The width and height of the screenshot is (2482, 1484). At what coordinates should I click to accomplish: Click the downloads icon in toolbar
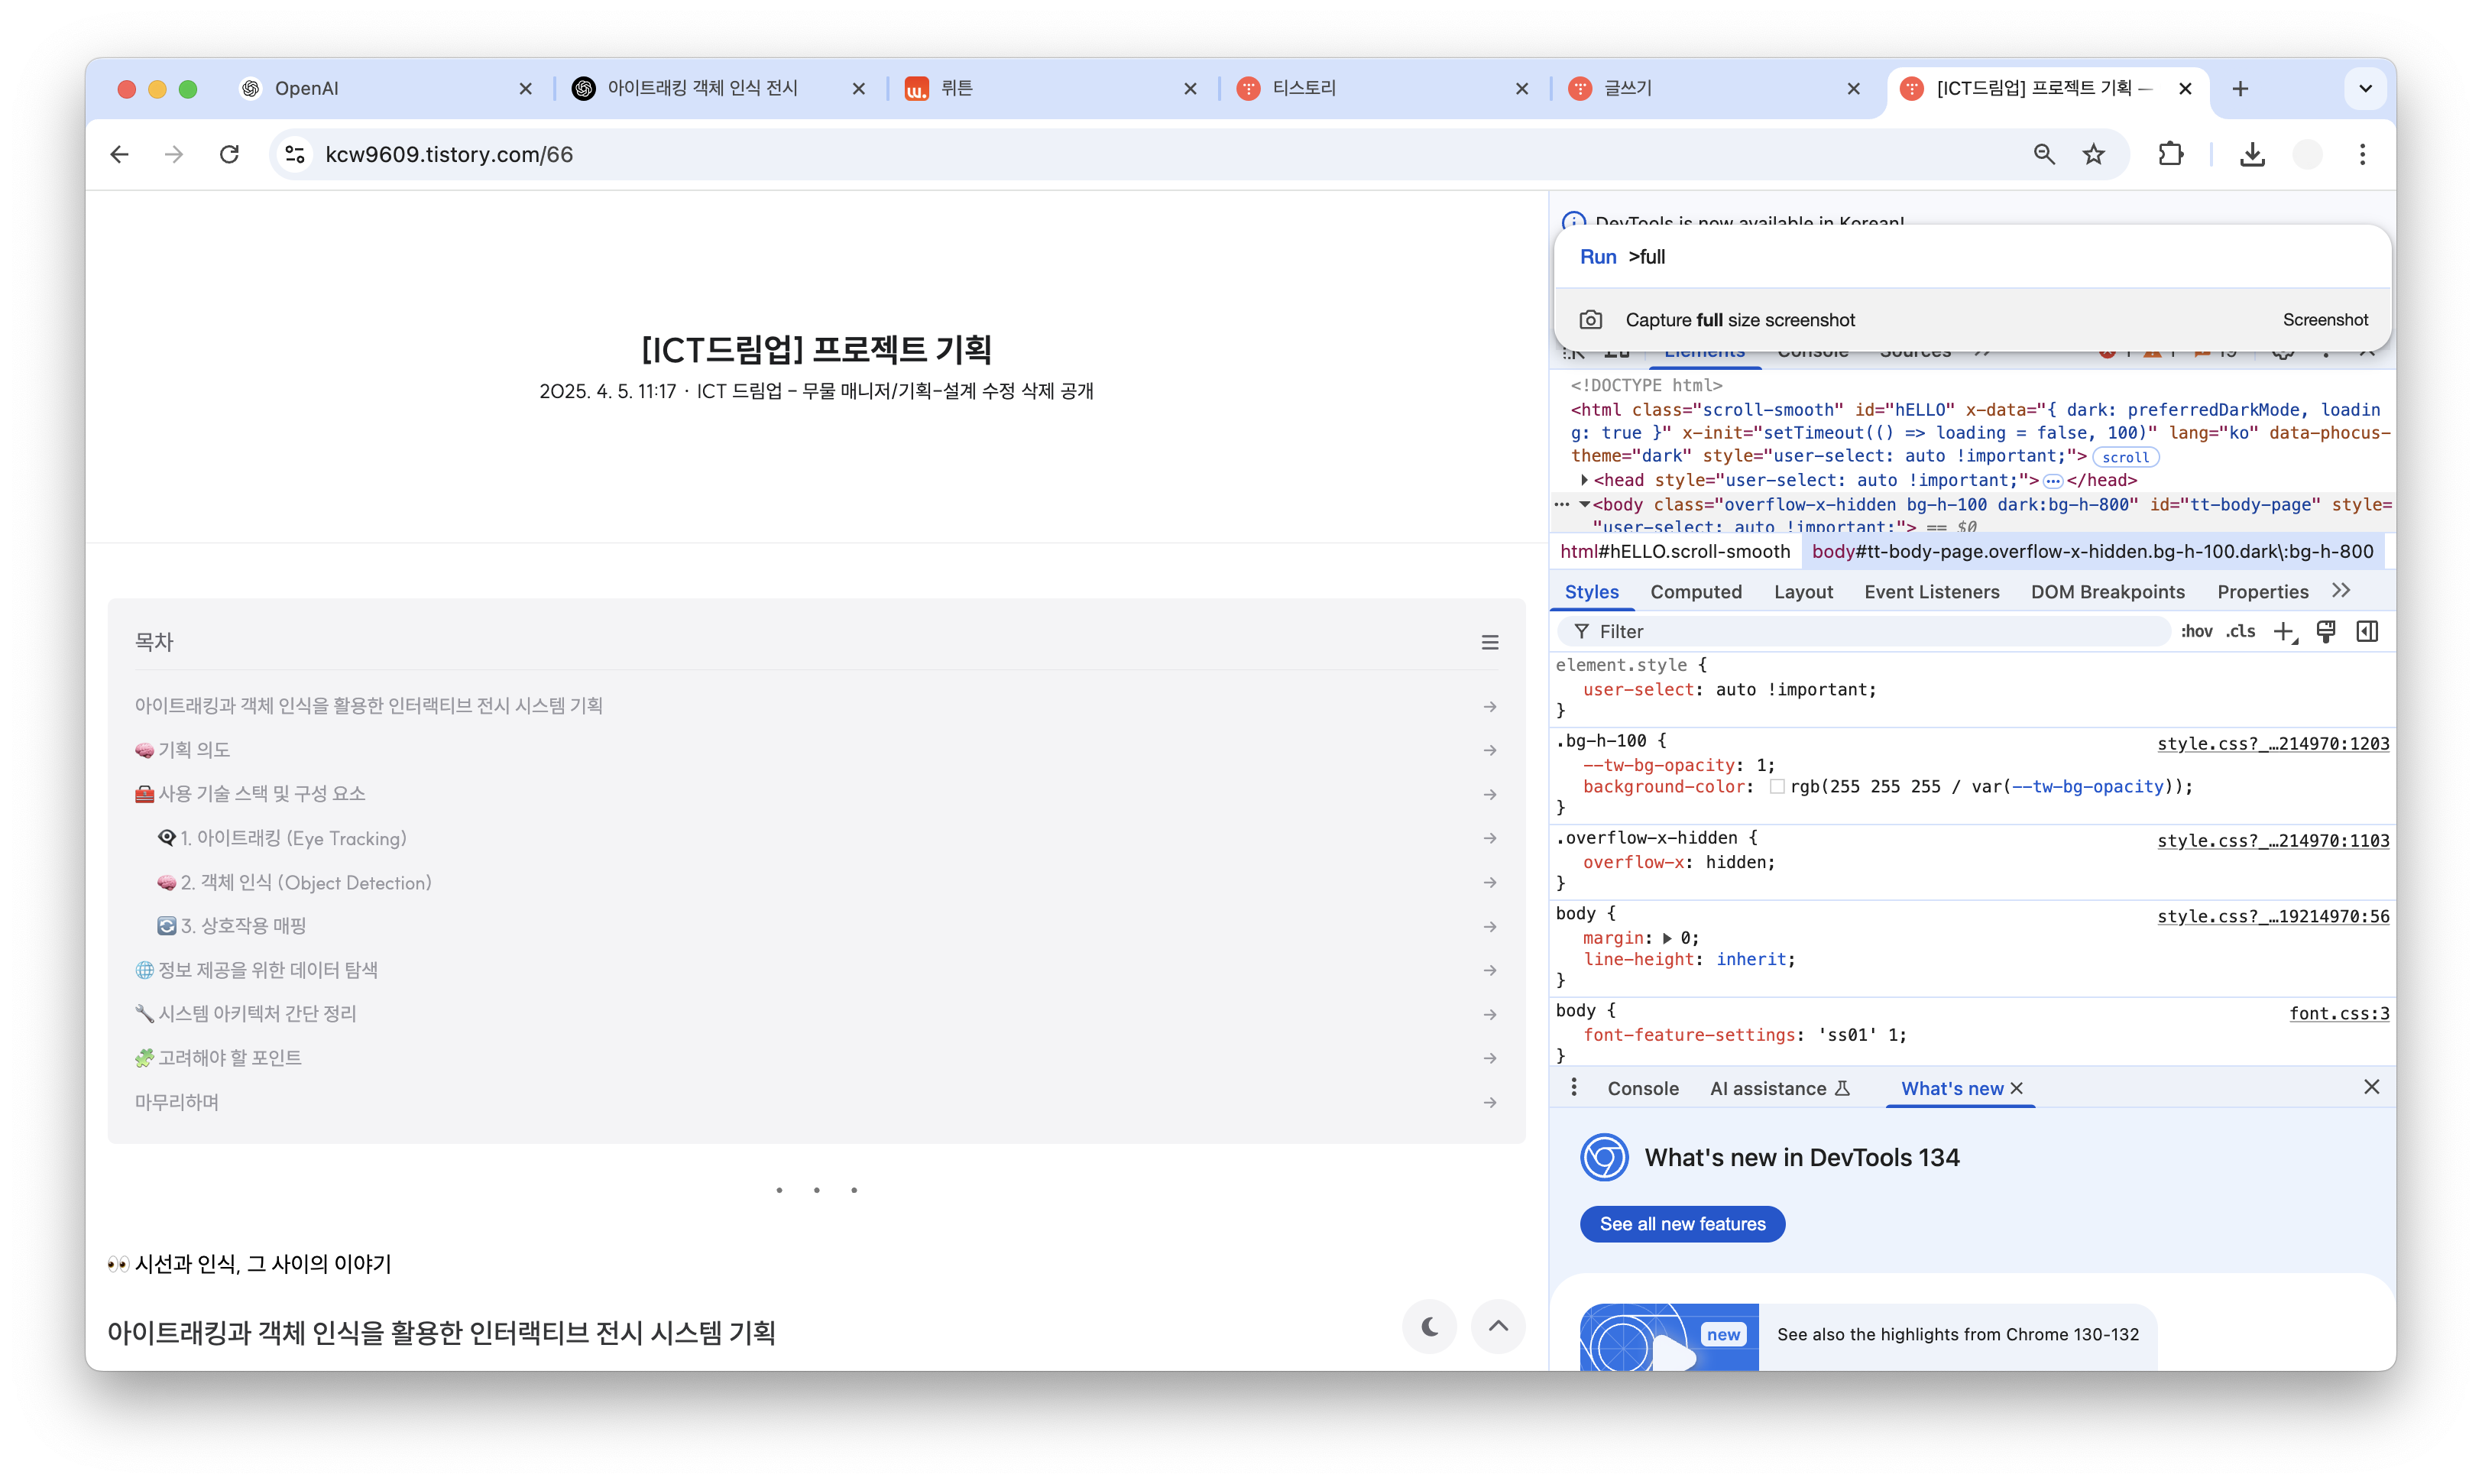point(2251,154)
